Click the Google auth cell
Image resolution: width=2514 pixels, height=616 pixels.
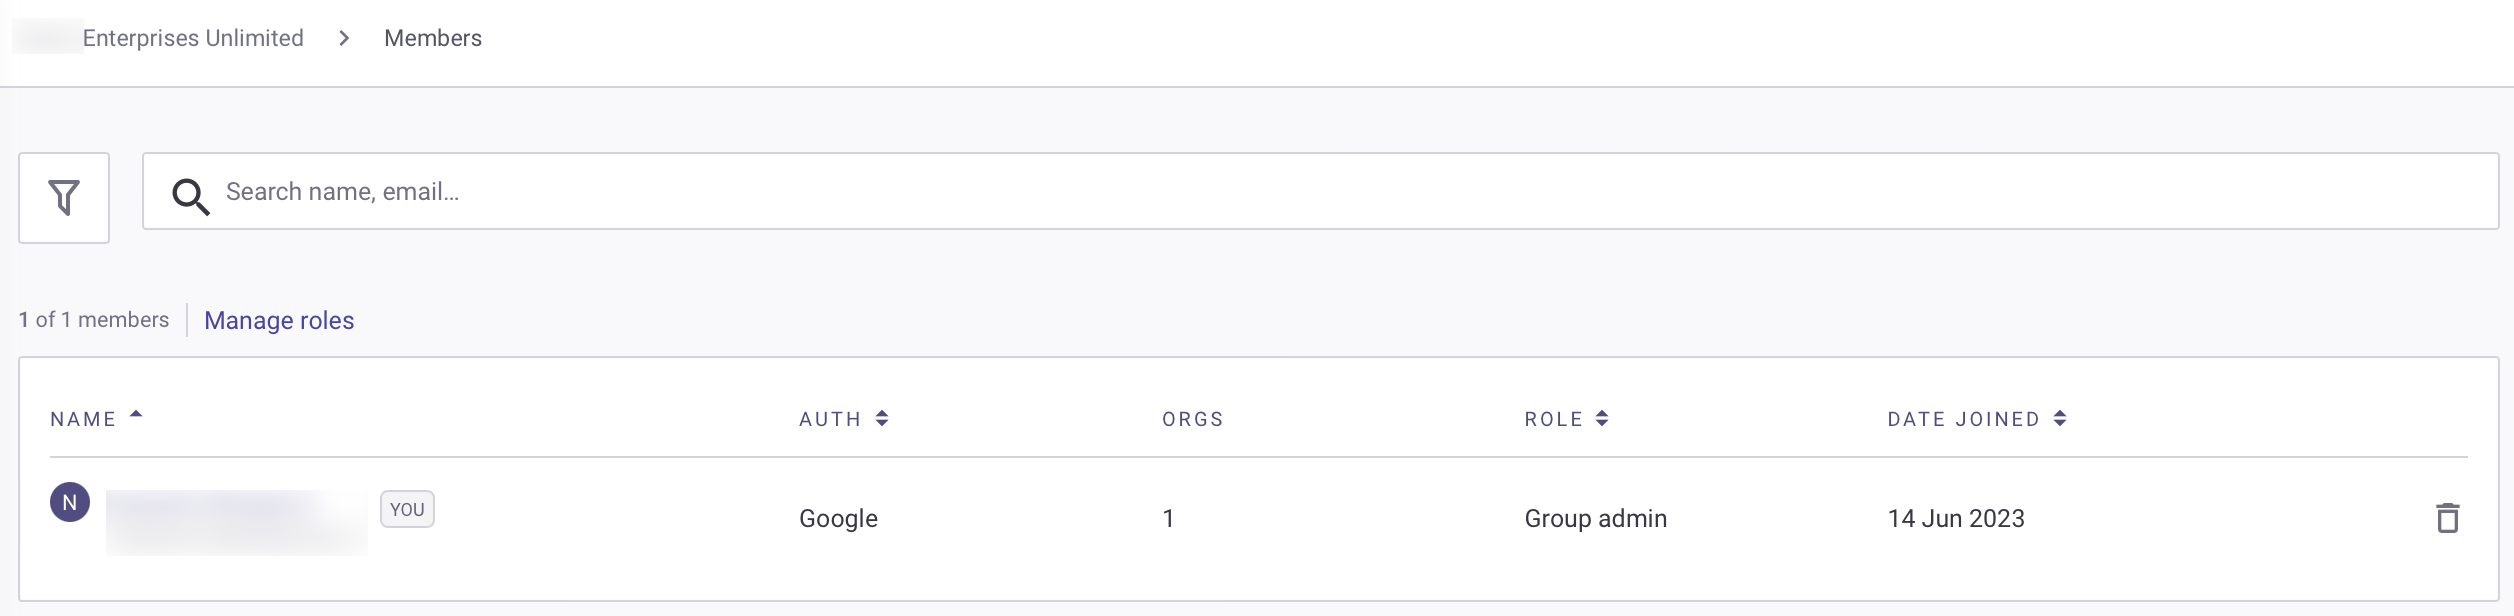[x=838, y=518]
